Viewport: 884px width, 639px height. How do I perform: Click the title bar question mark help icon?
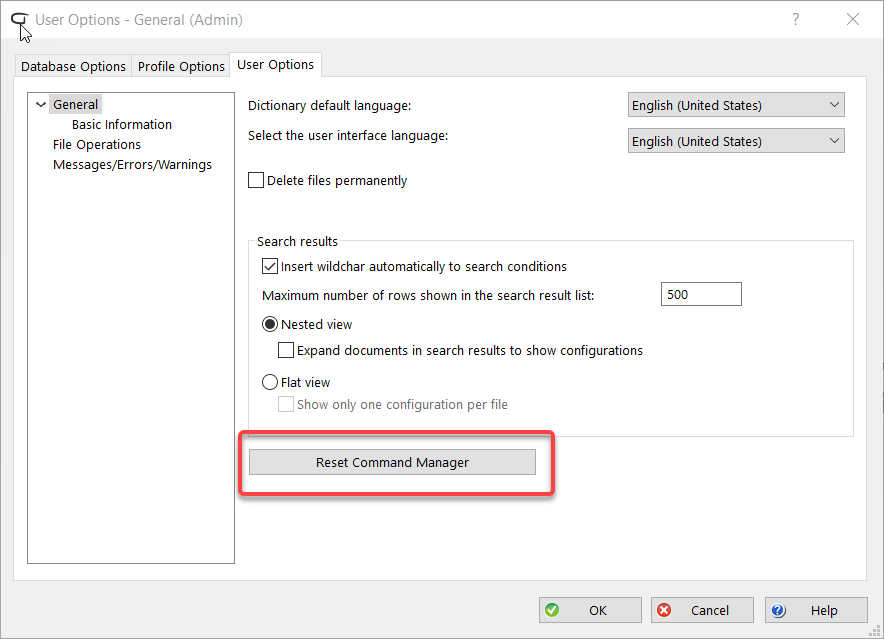pyautogui.click(x=796, y=19)
